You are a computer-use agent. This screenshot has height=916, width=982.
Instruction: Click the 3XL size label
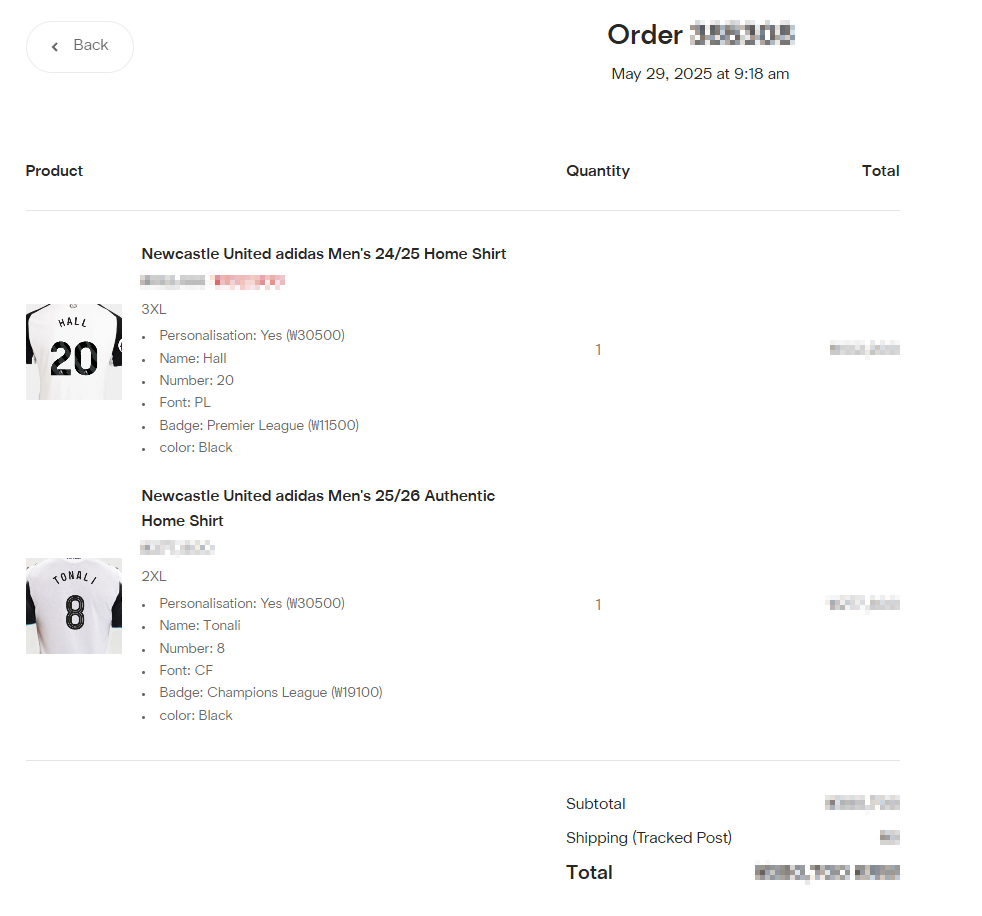154,309
